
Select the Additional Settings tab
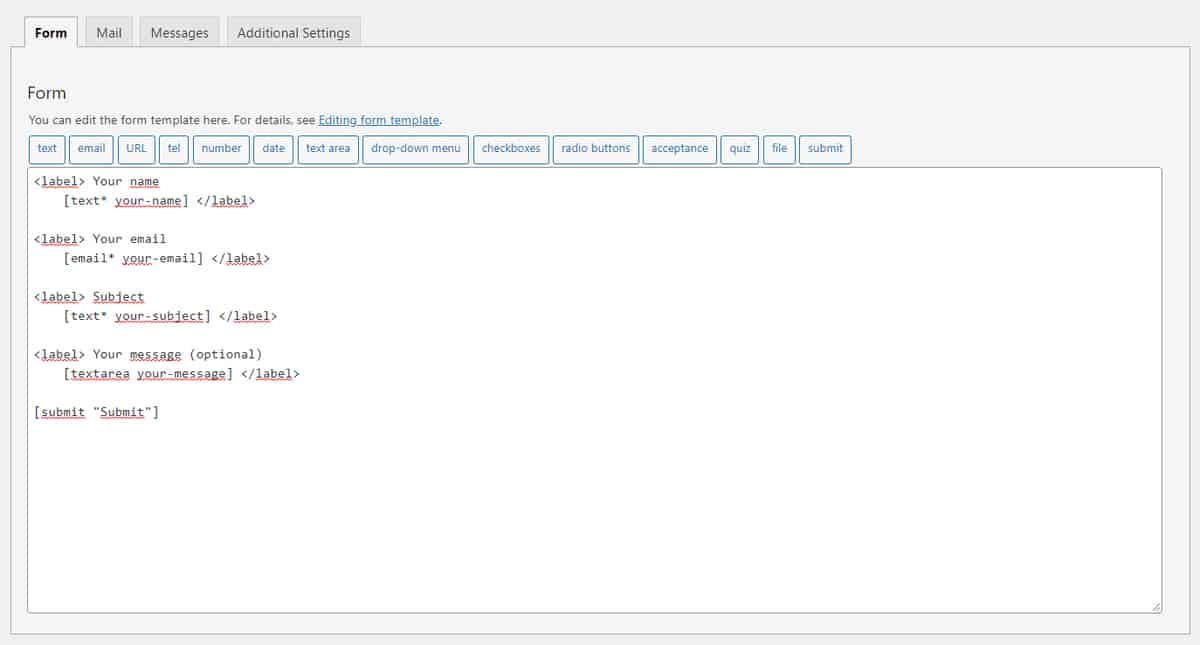[293, 33]
